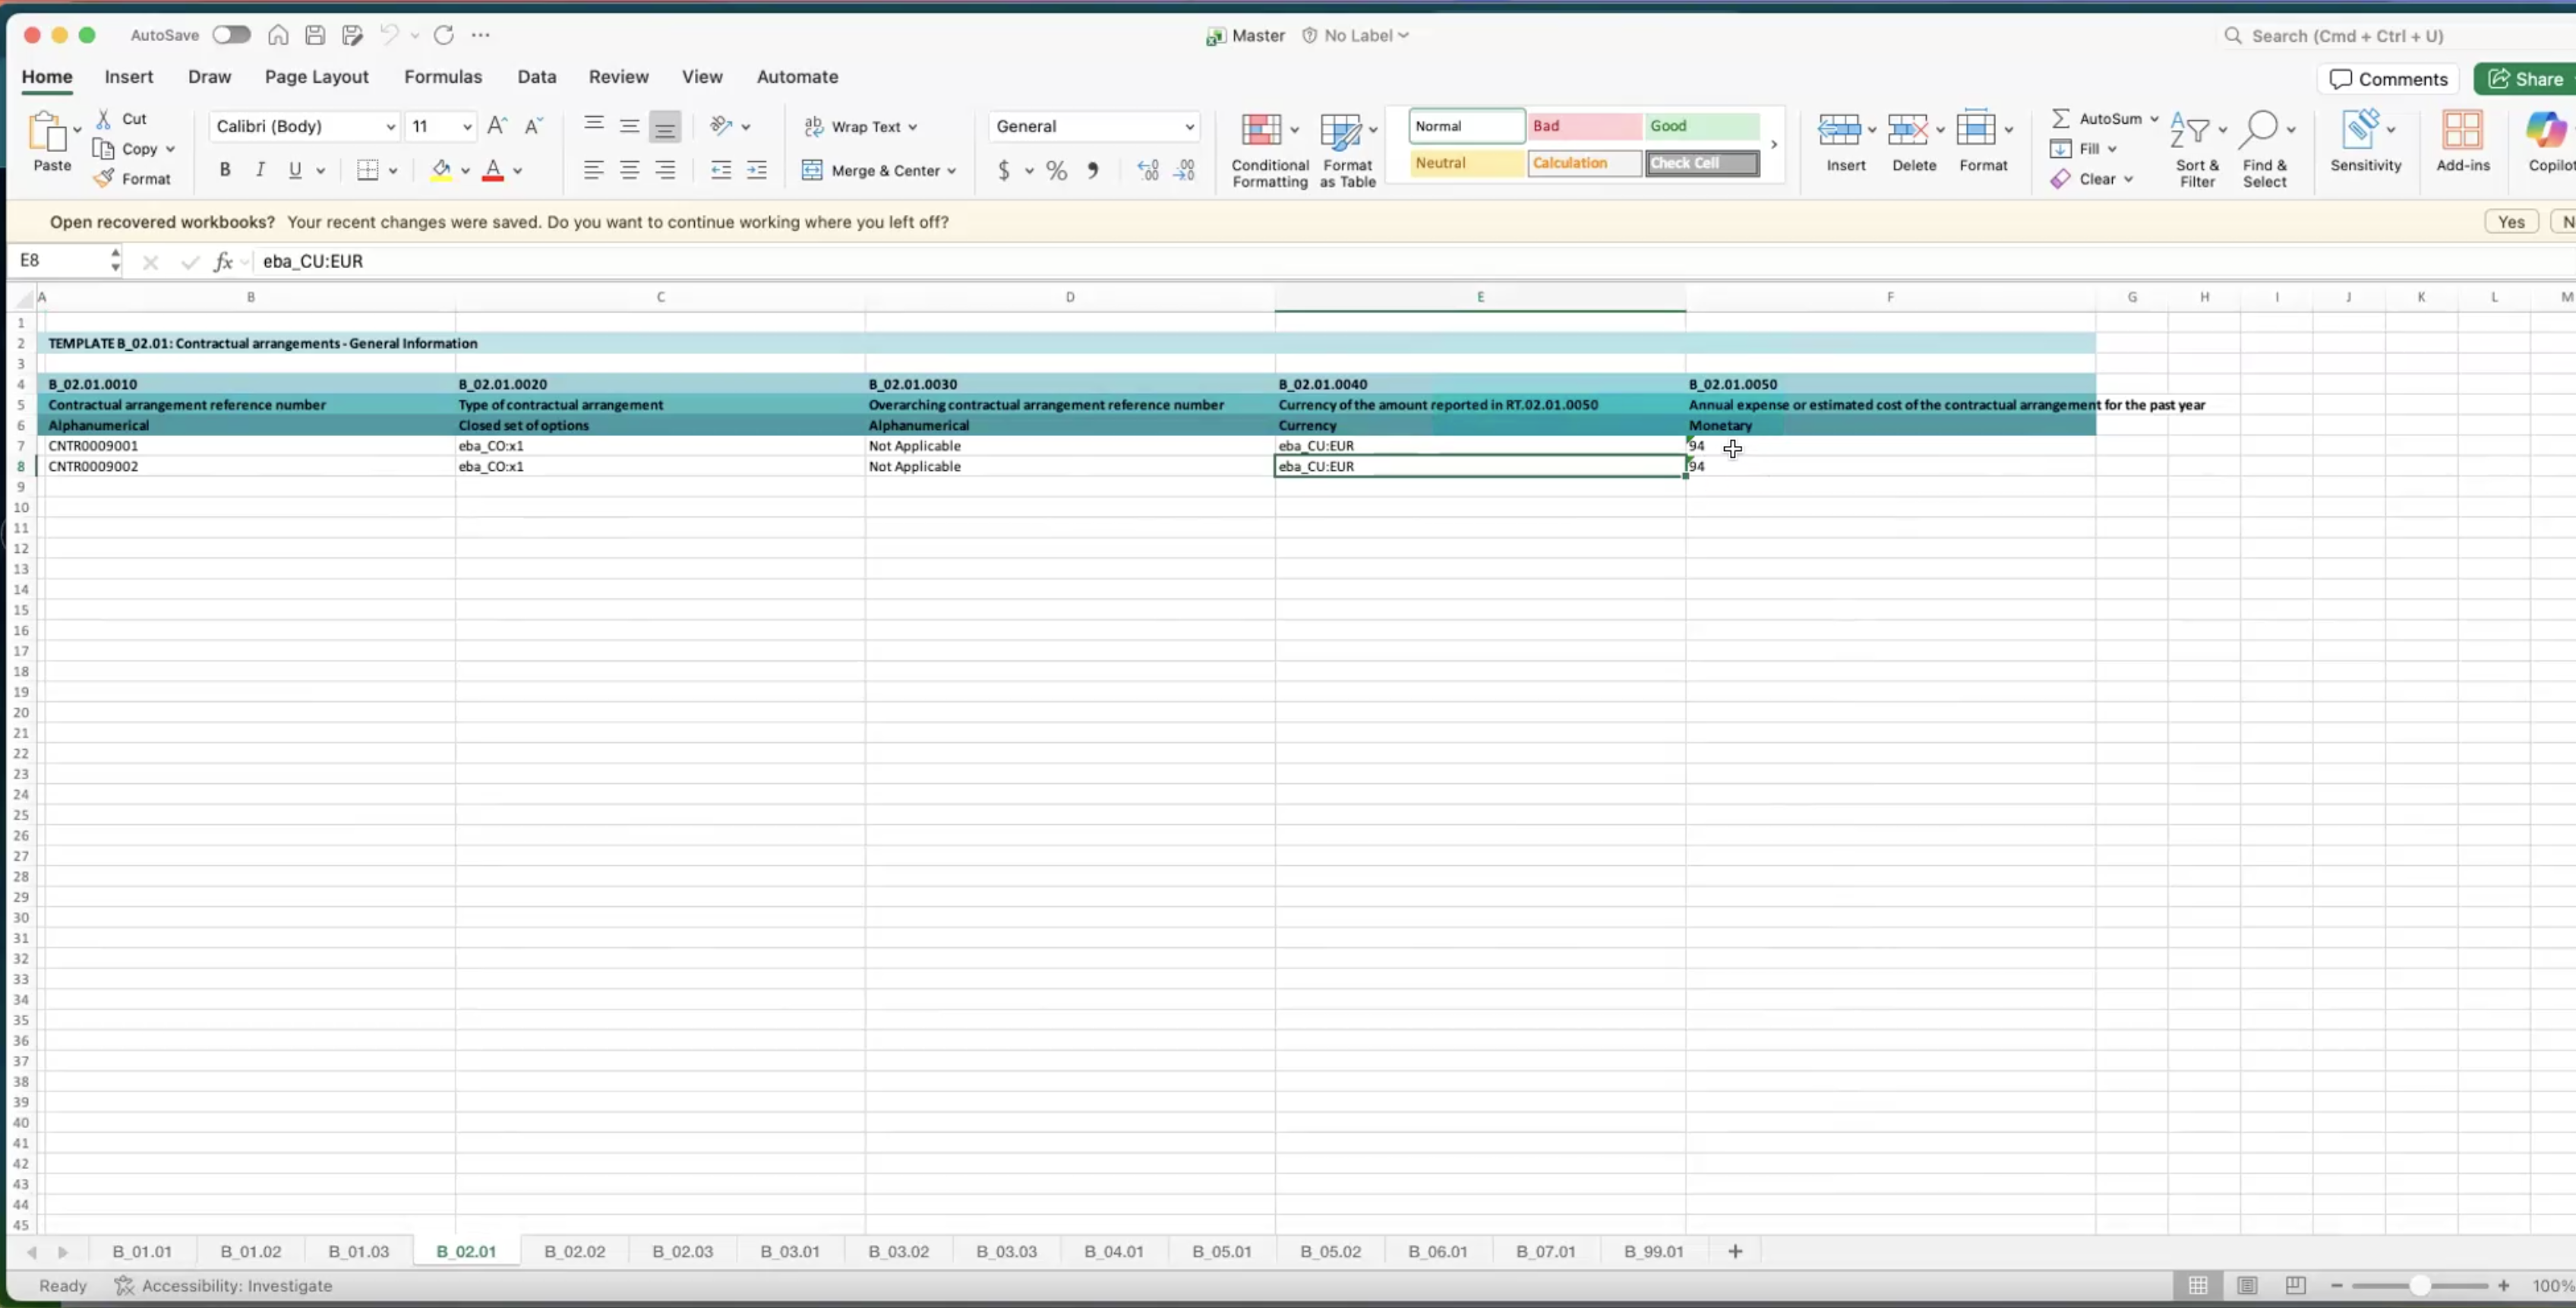Apply the Bad cell style
Viewport: 2576px width, 1308px height.
pos(1584,126)
